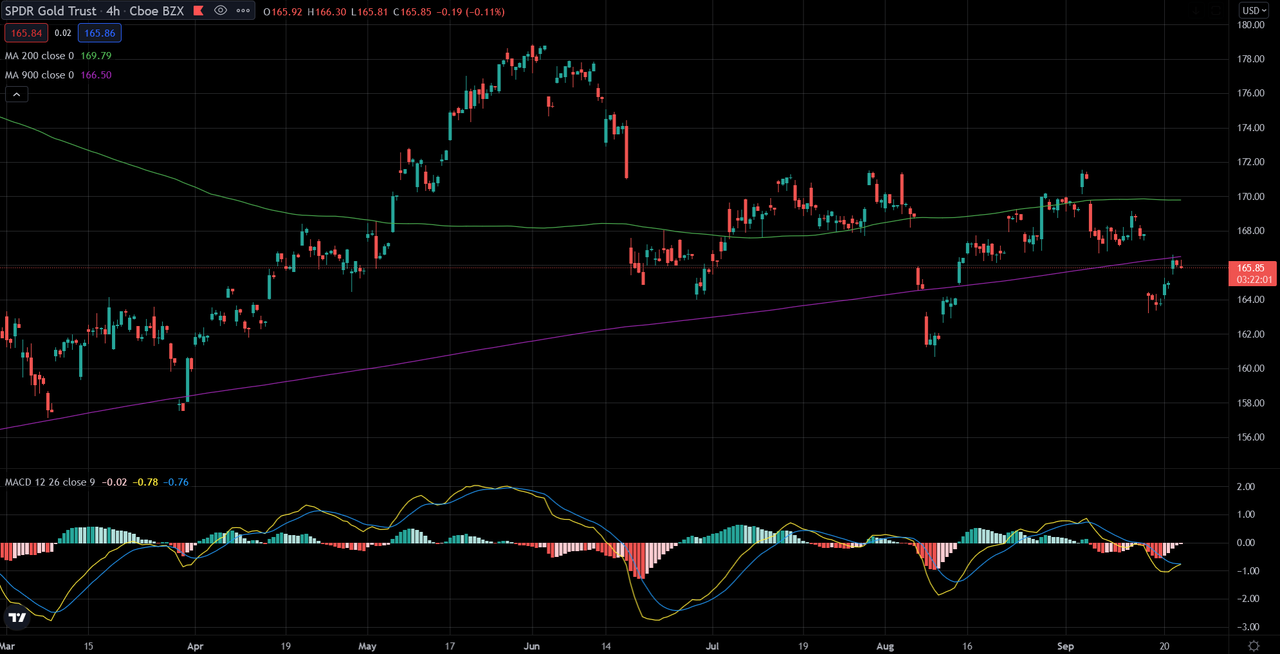Toggle symbol visibility with the eye icon
The image size is (1280, 654).
pyautogui.click(x=221, y=11)
